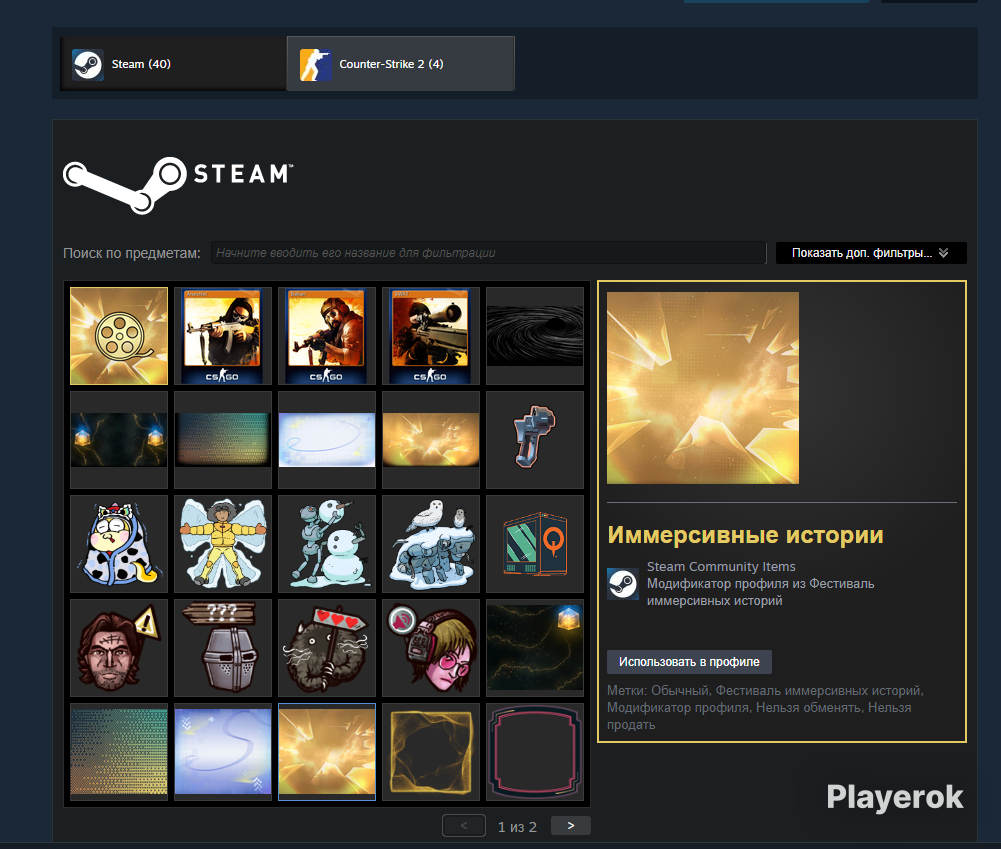This screenshot has width=1001, height=849.
Task: Click the Steam icon in the Steam tab
Action: coord(87,64)
